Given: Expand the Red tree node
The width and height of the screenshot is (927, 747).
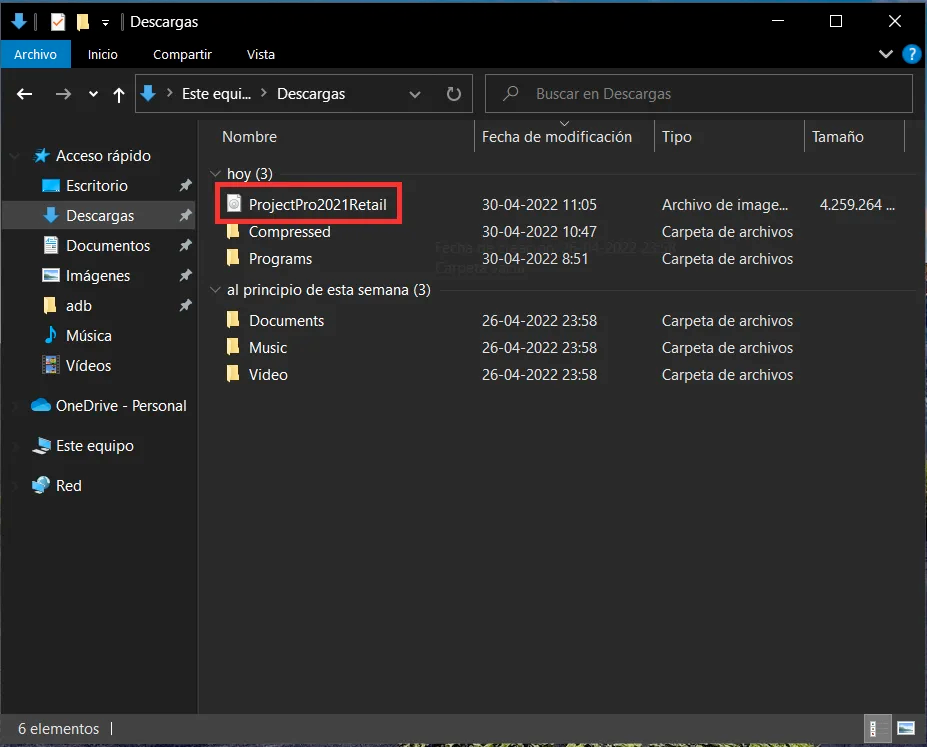Looking at the screenshot, I should tap(14, 486).
